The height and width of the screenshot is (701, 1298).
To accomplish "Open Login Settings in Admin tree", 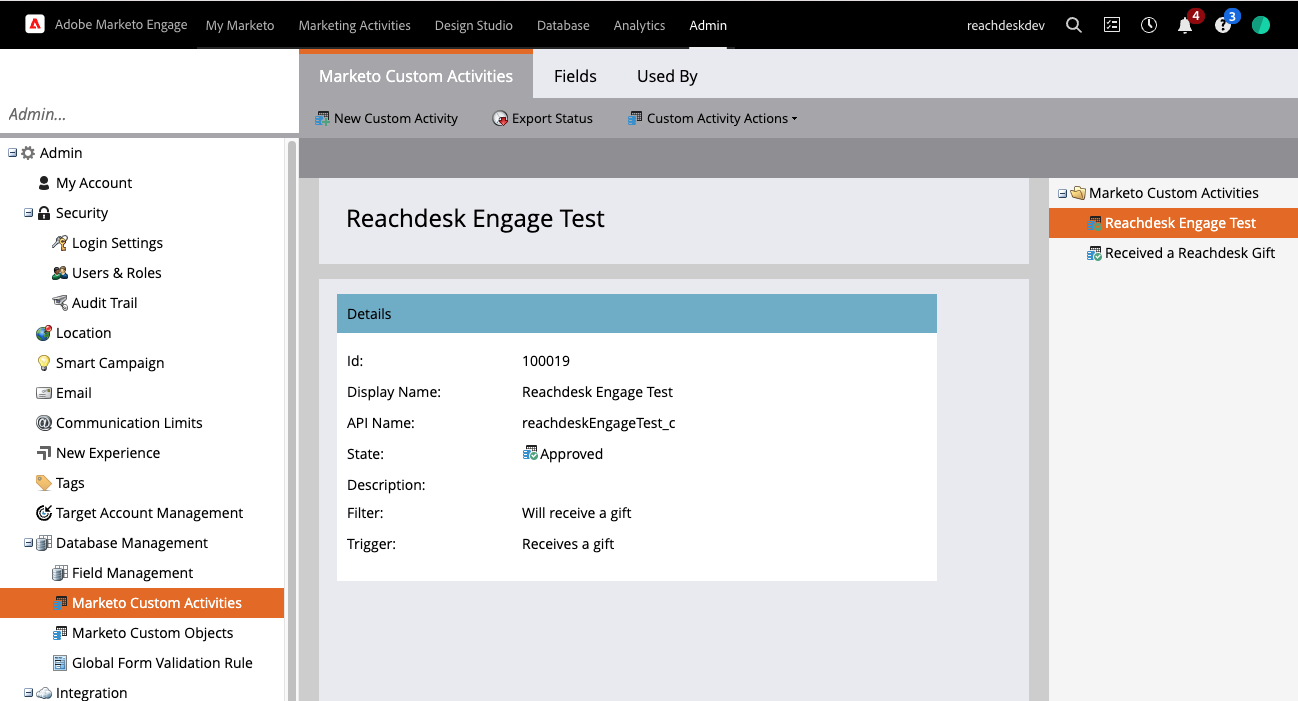I will tap(117, 243).
